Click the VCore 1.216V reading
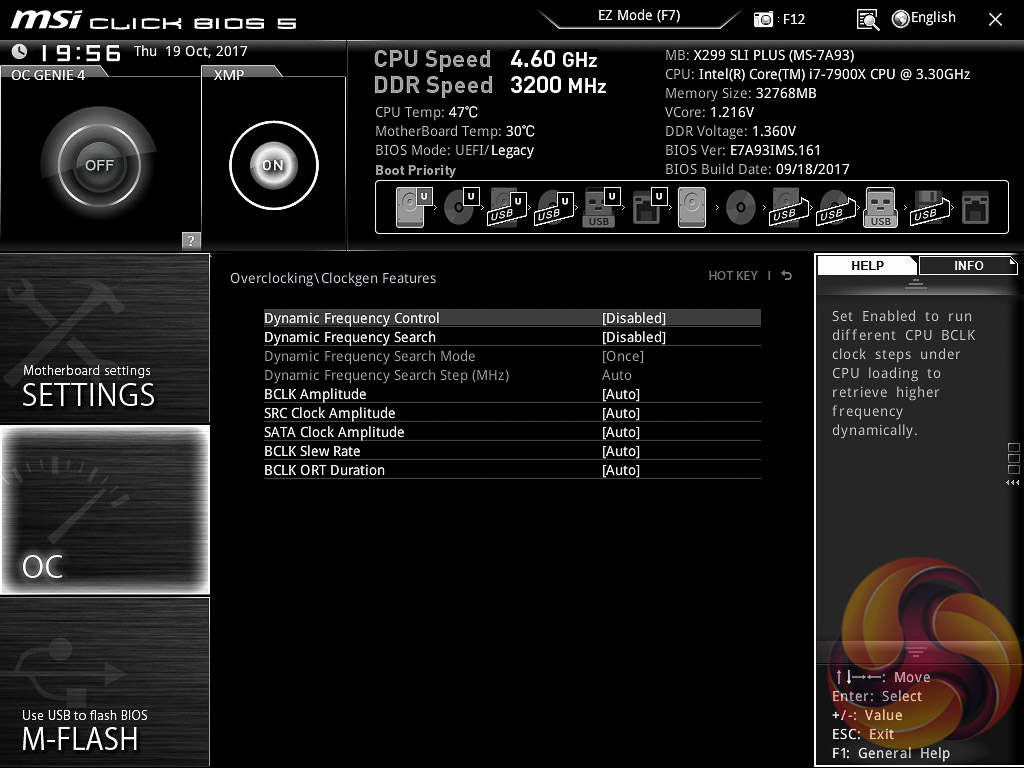The height and width of the screenshot is (768, 1024). (x=709, y=112)
